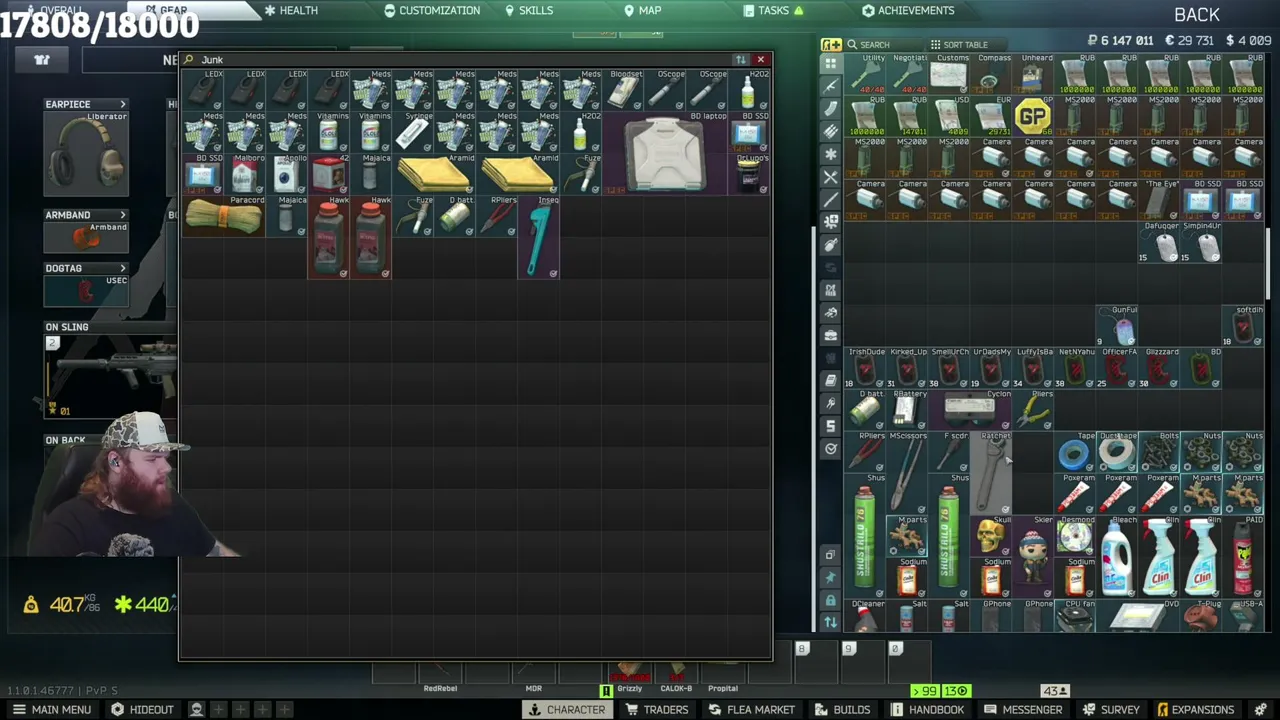Image resolution: width=1280 pixels, height=720 pixels.
Task: Select the Paracord bundle item
Action: click(x=223, y=216)
